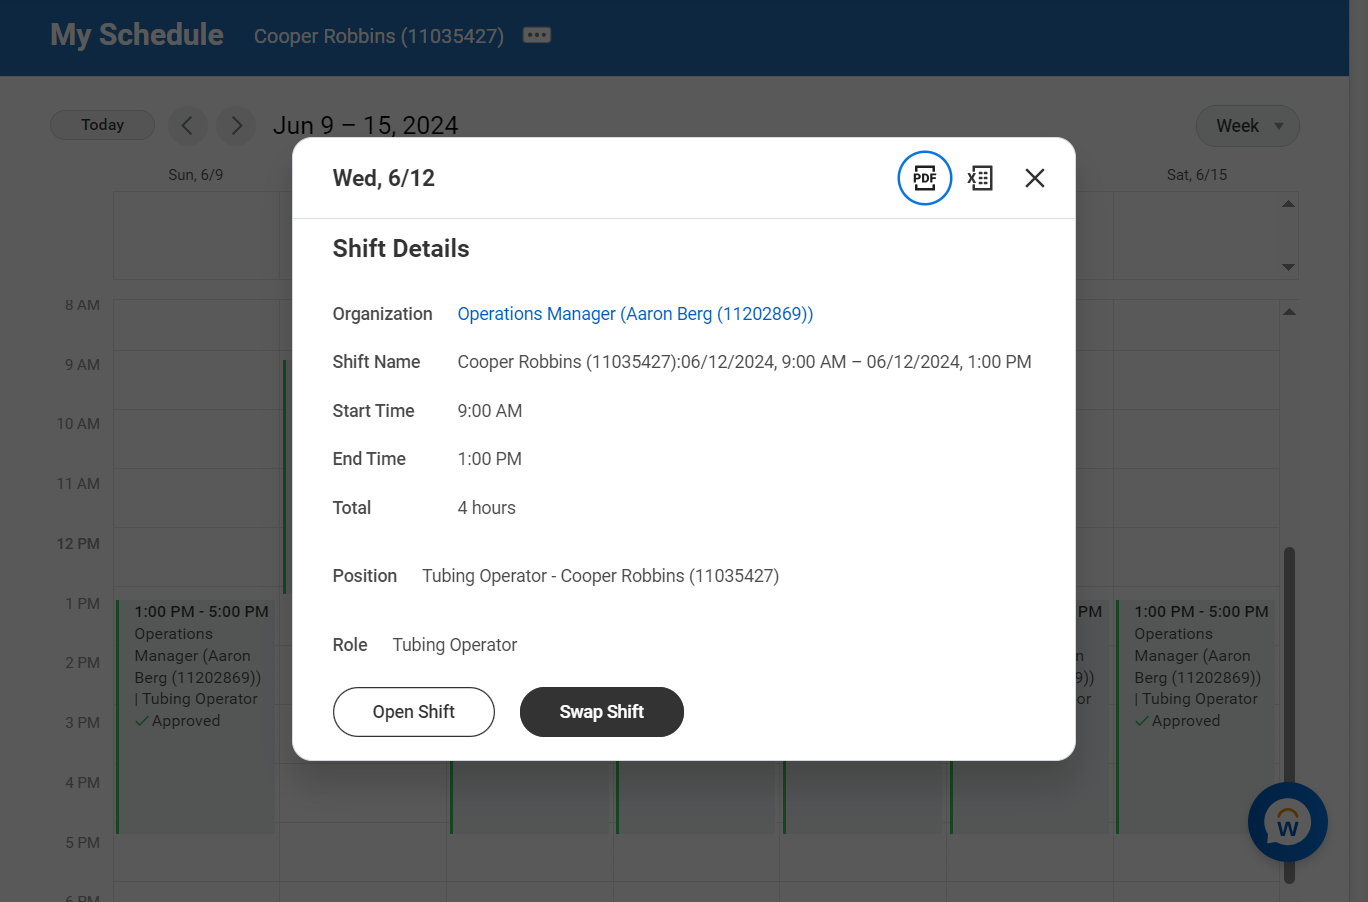Go to next week arrow
Image resolution: width=1368 pixels, height=902 pixels.
236,126
